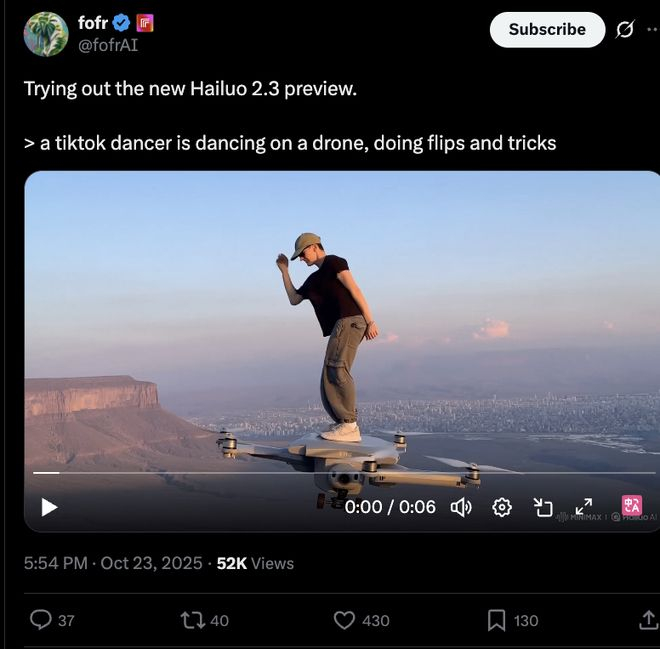Viewport: 660px width, 649px height.
Task: Click the Subscribe button
Action: [x=547, y=30]
